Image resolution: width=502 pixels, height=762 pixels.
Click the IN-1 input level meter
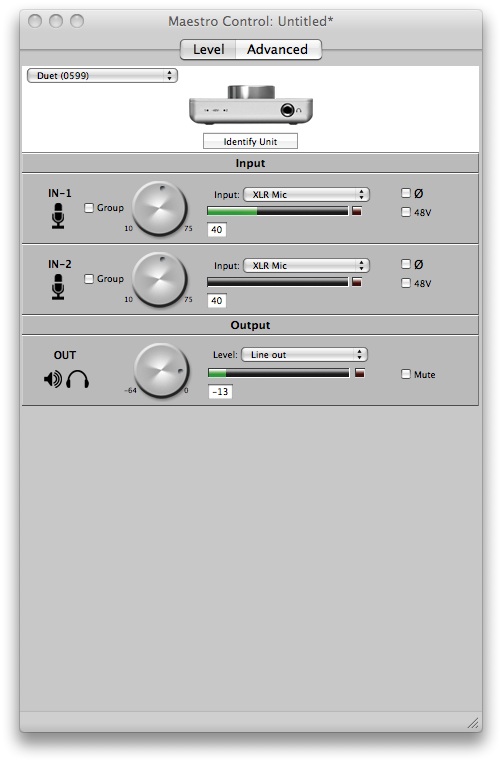click(278, 211)
